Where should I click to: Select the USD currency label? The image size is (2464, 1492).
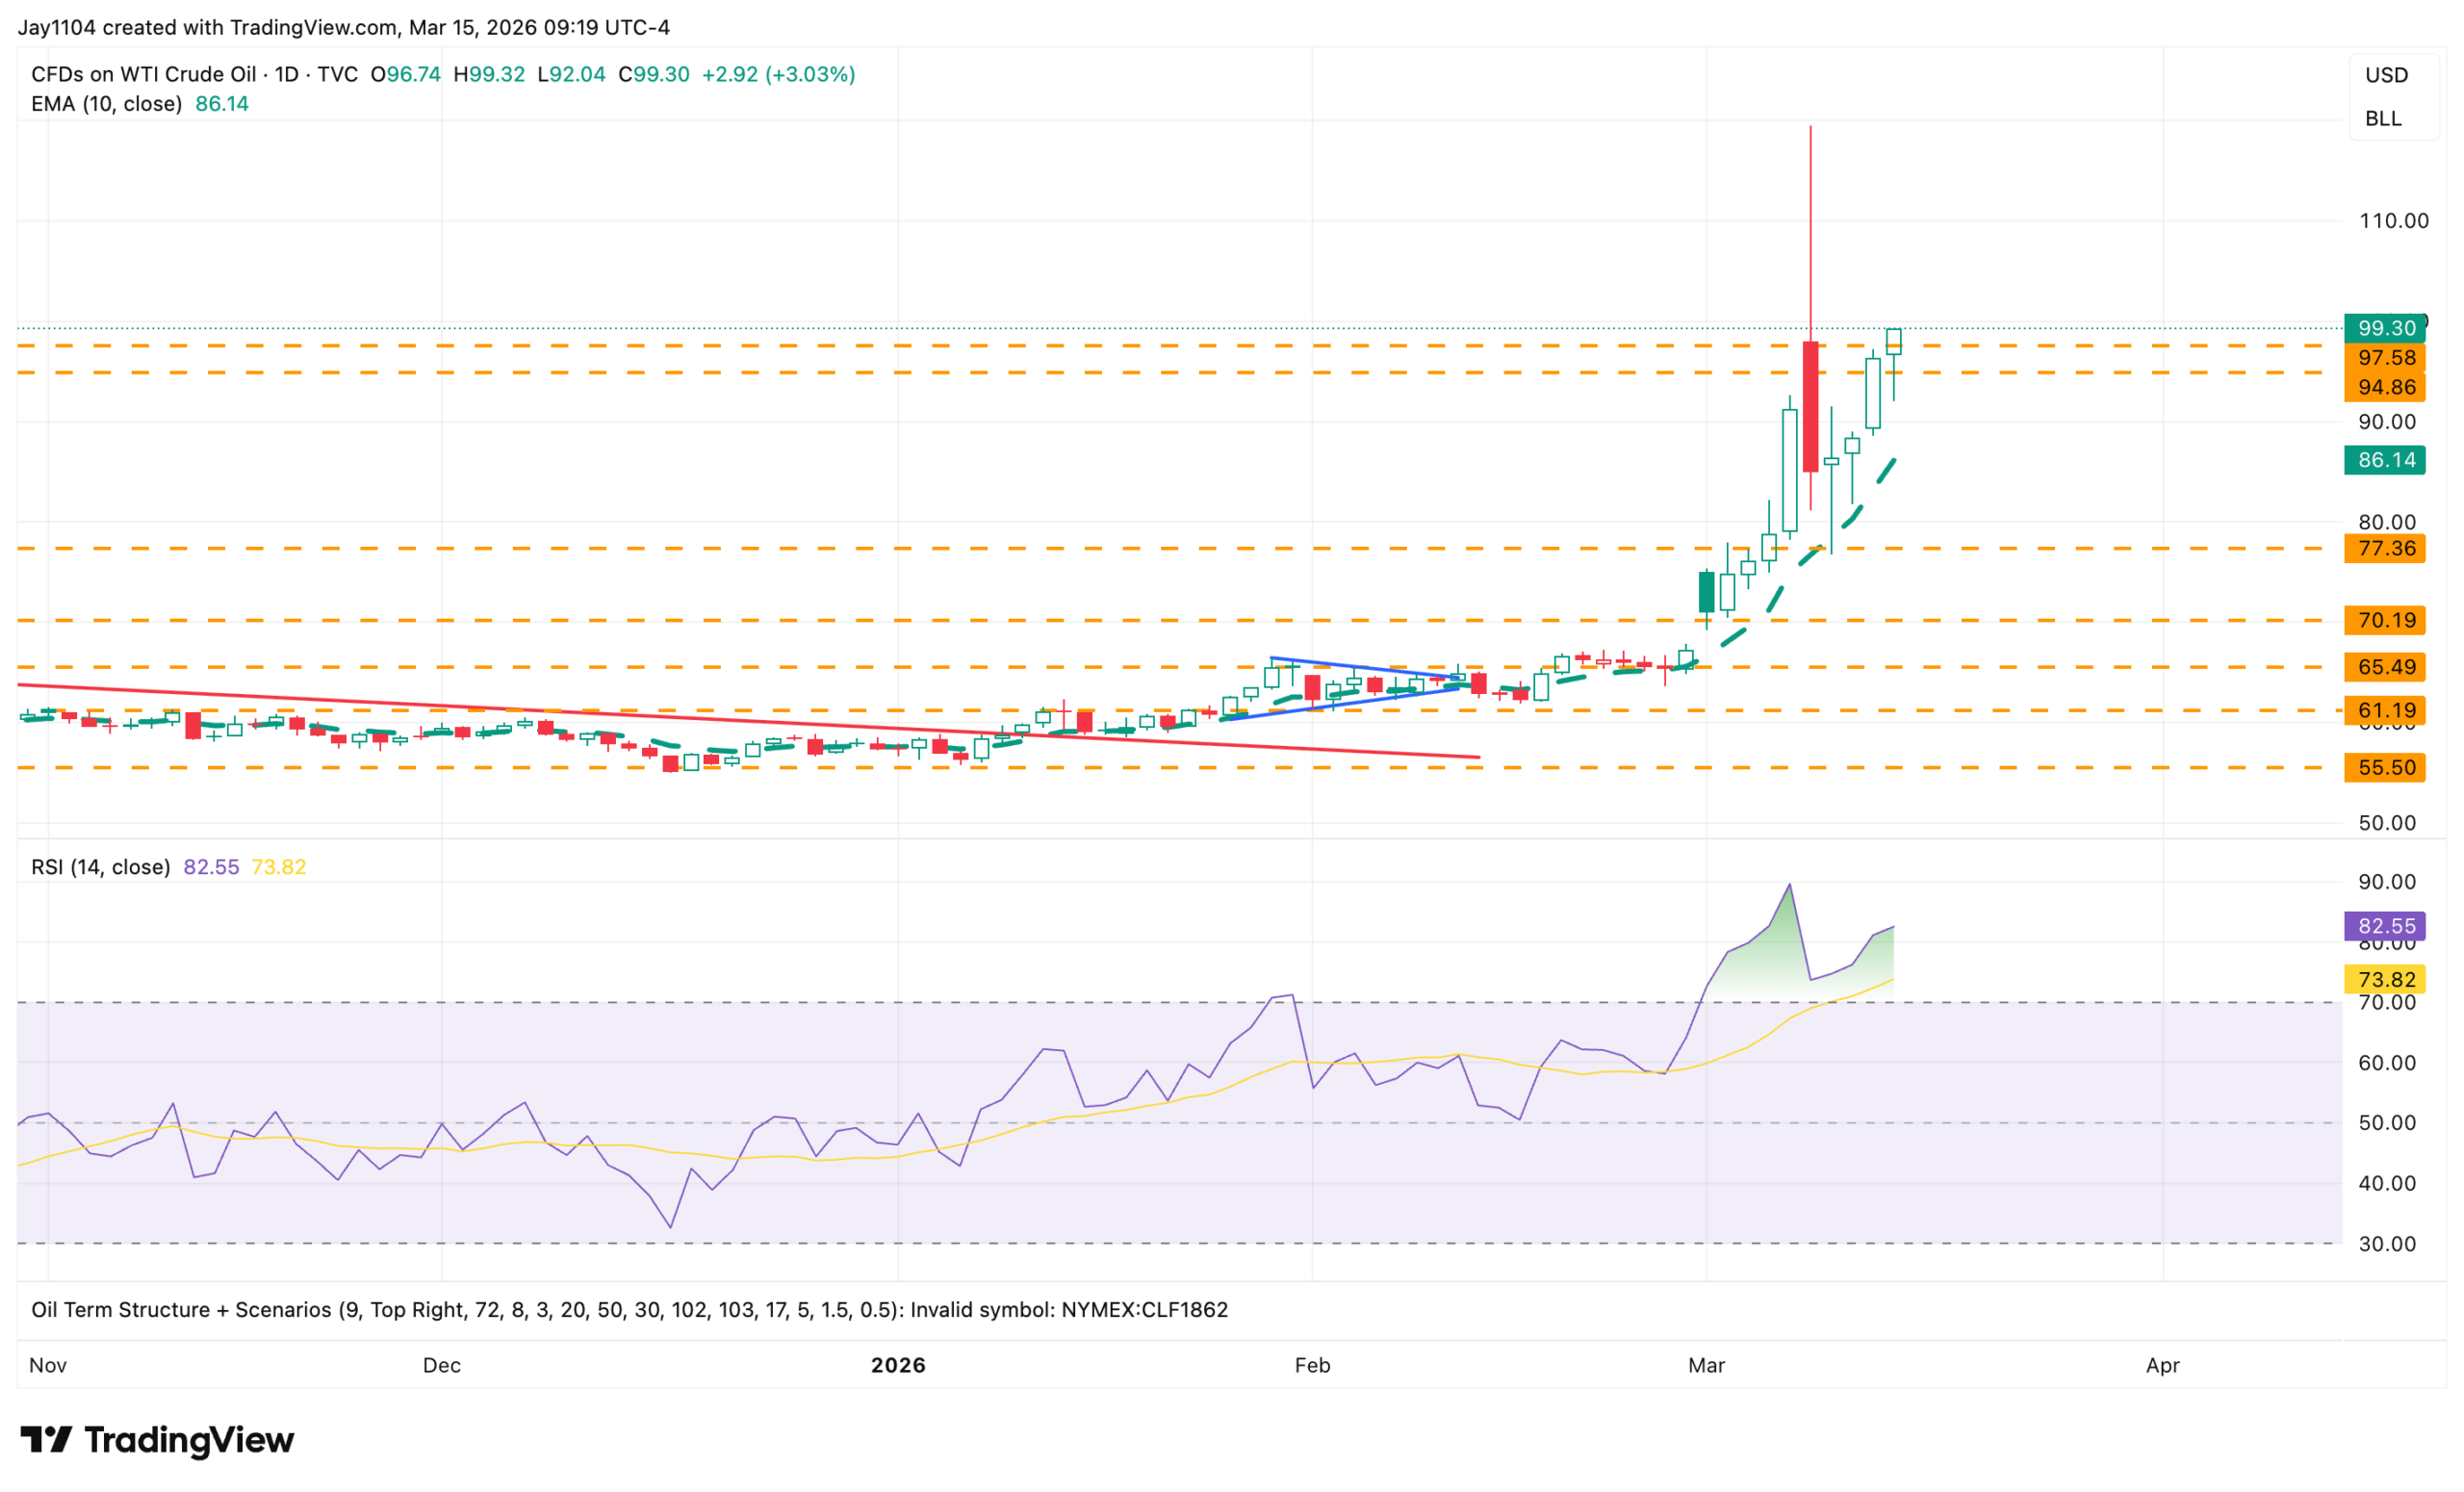point(2386,75)
